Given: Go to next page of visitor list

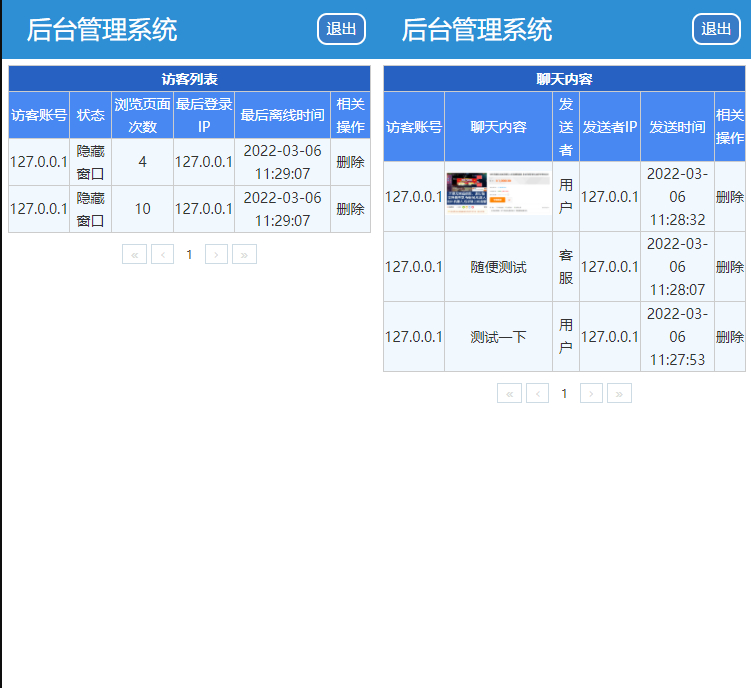Looking at the screenshot, I should pyautogui.click(x=216, y=254).
